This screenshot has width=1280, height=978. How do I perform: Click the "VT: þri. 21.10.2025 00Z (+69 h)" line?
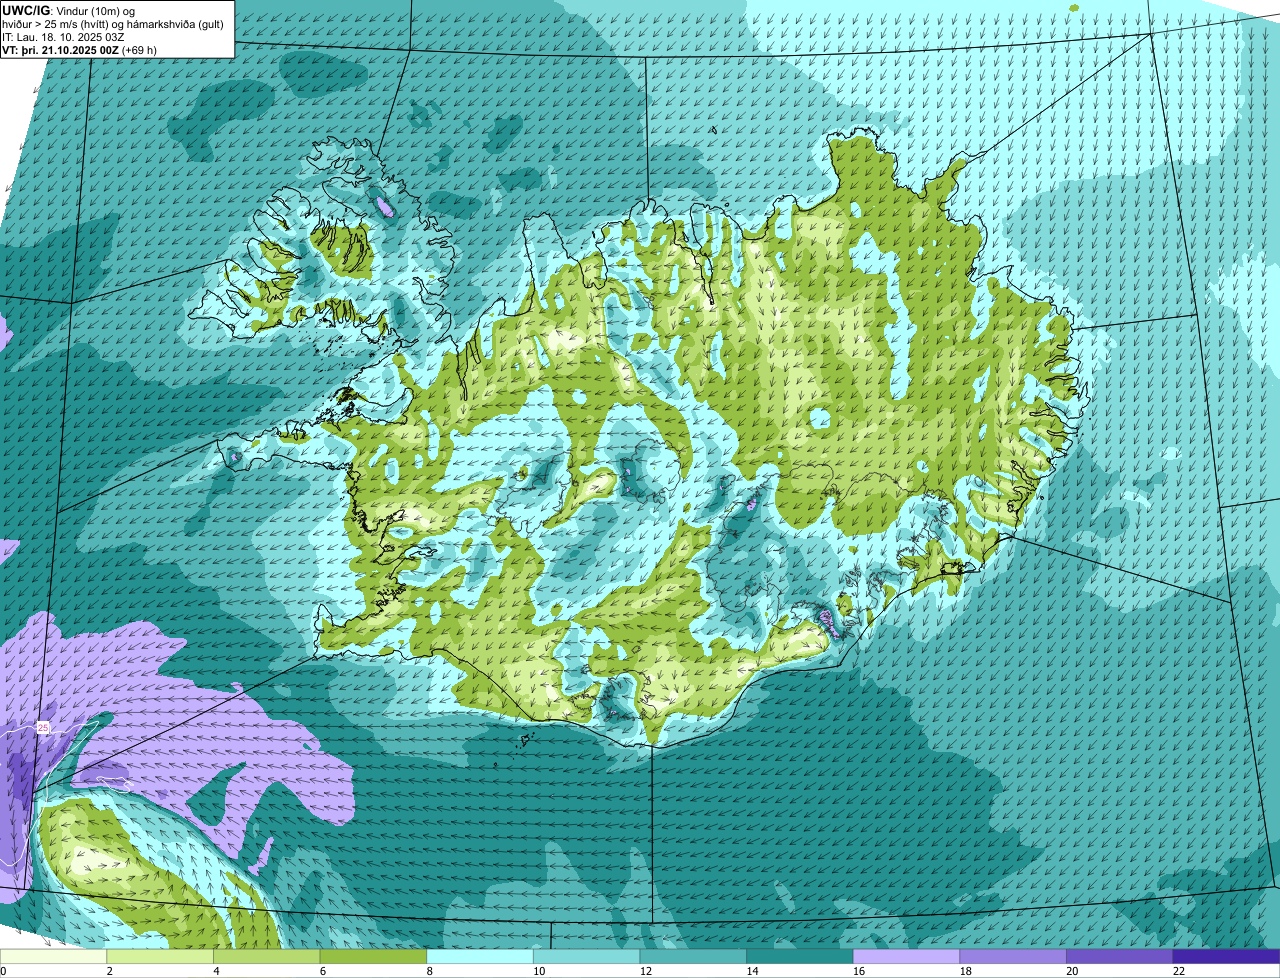pos(79,50)
